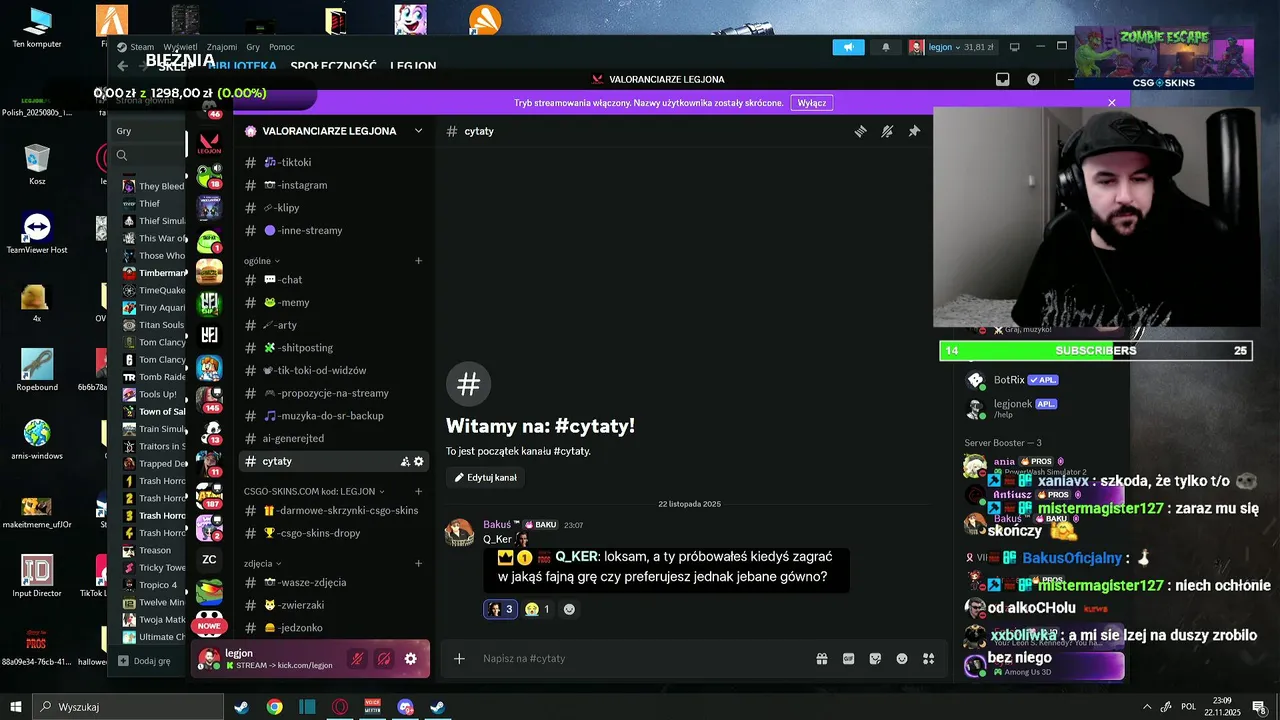Open the GIF picker
The image size is (1280, 720).
coord(848,659)
